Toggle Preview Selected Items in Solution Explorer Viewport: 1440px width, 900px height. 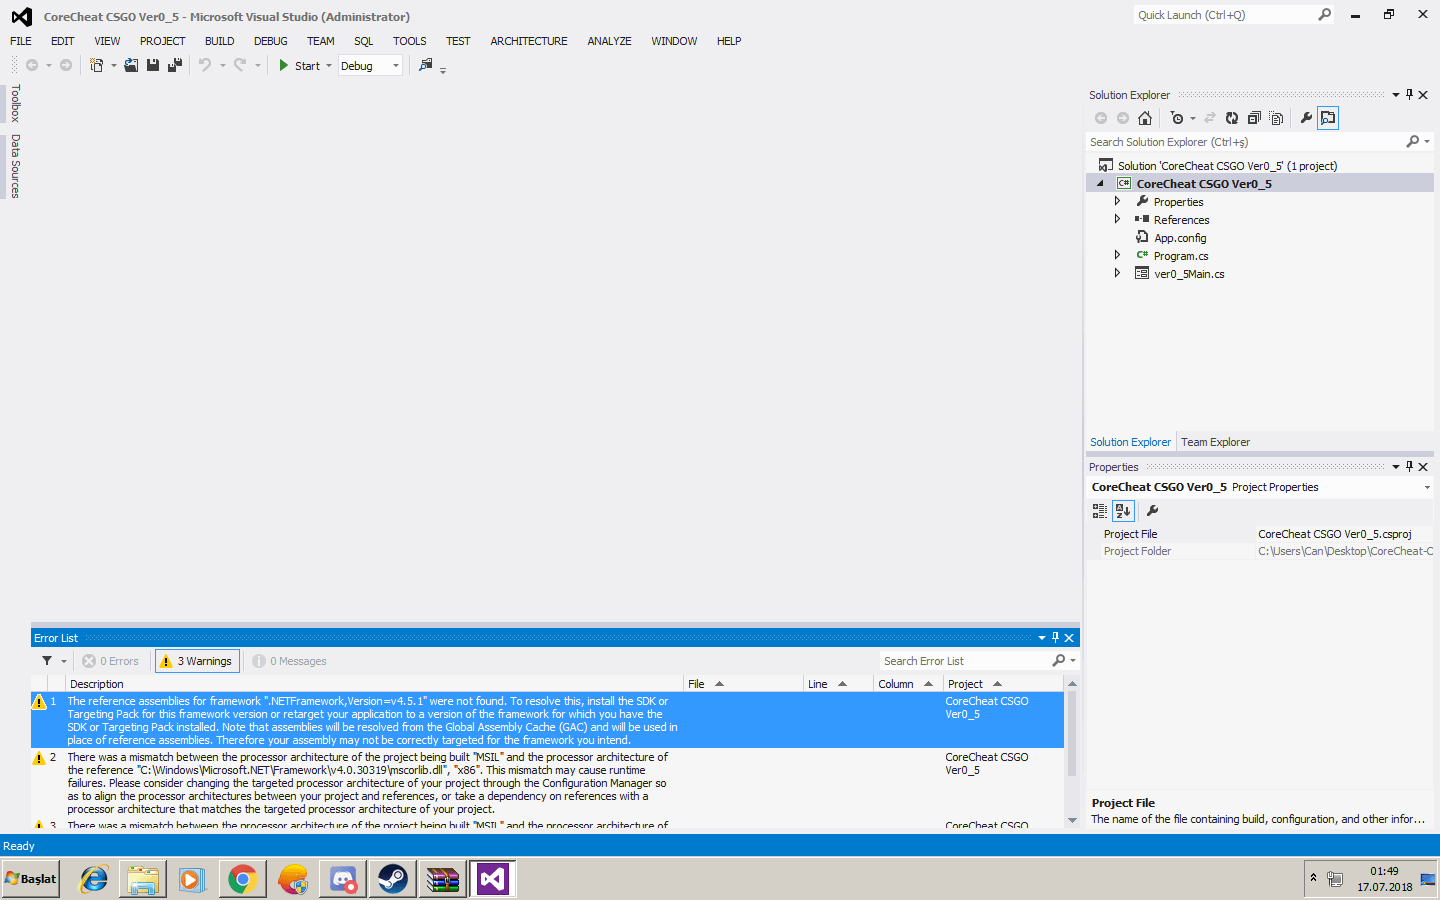pyautogui.click(x=1328, y=118)
